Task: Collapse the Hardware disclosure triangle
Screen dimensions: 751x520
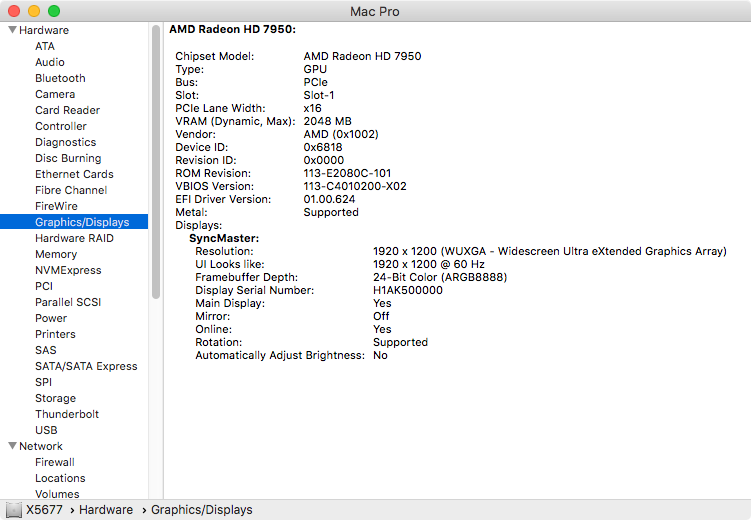Action: tap(12, 30)
